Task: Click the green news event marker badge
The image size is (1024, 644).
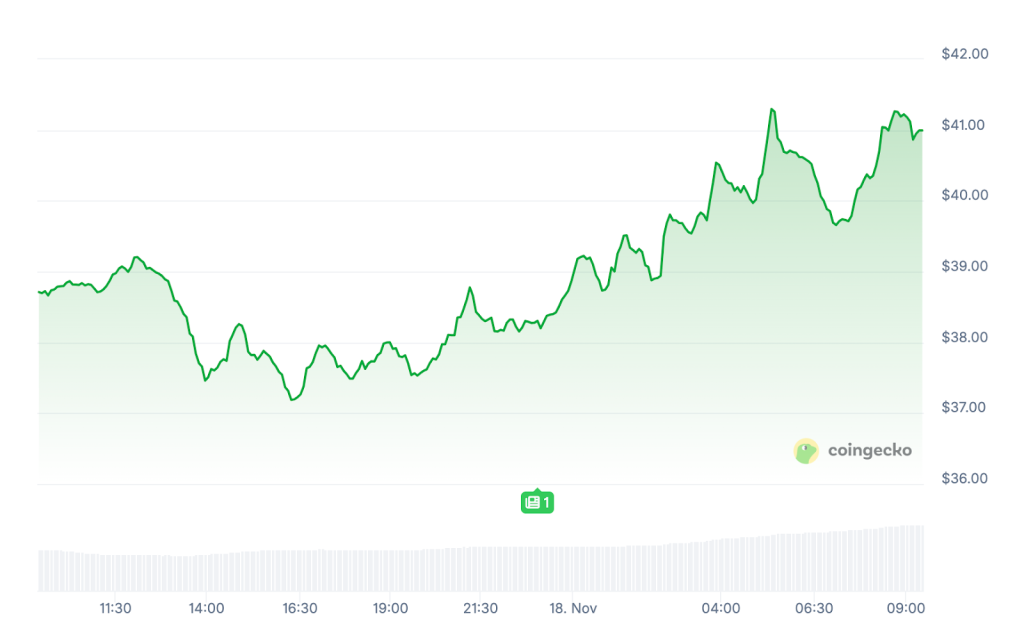Action: click(x=536, y=502)
